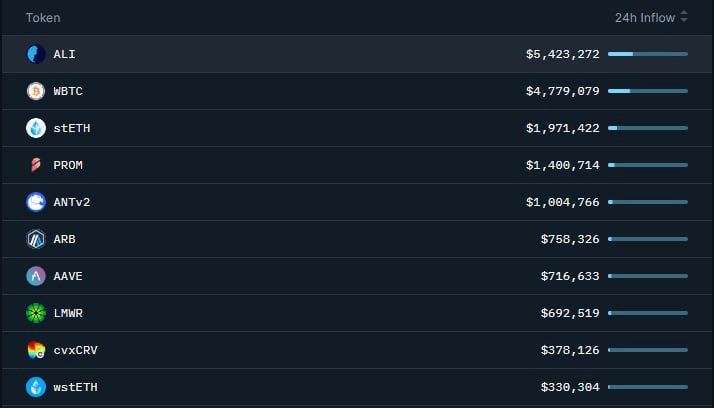
Task: Click the AAVE token icon
Action: tap(36, 276)
